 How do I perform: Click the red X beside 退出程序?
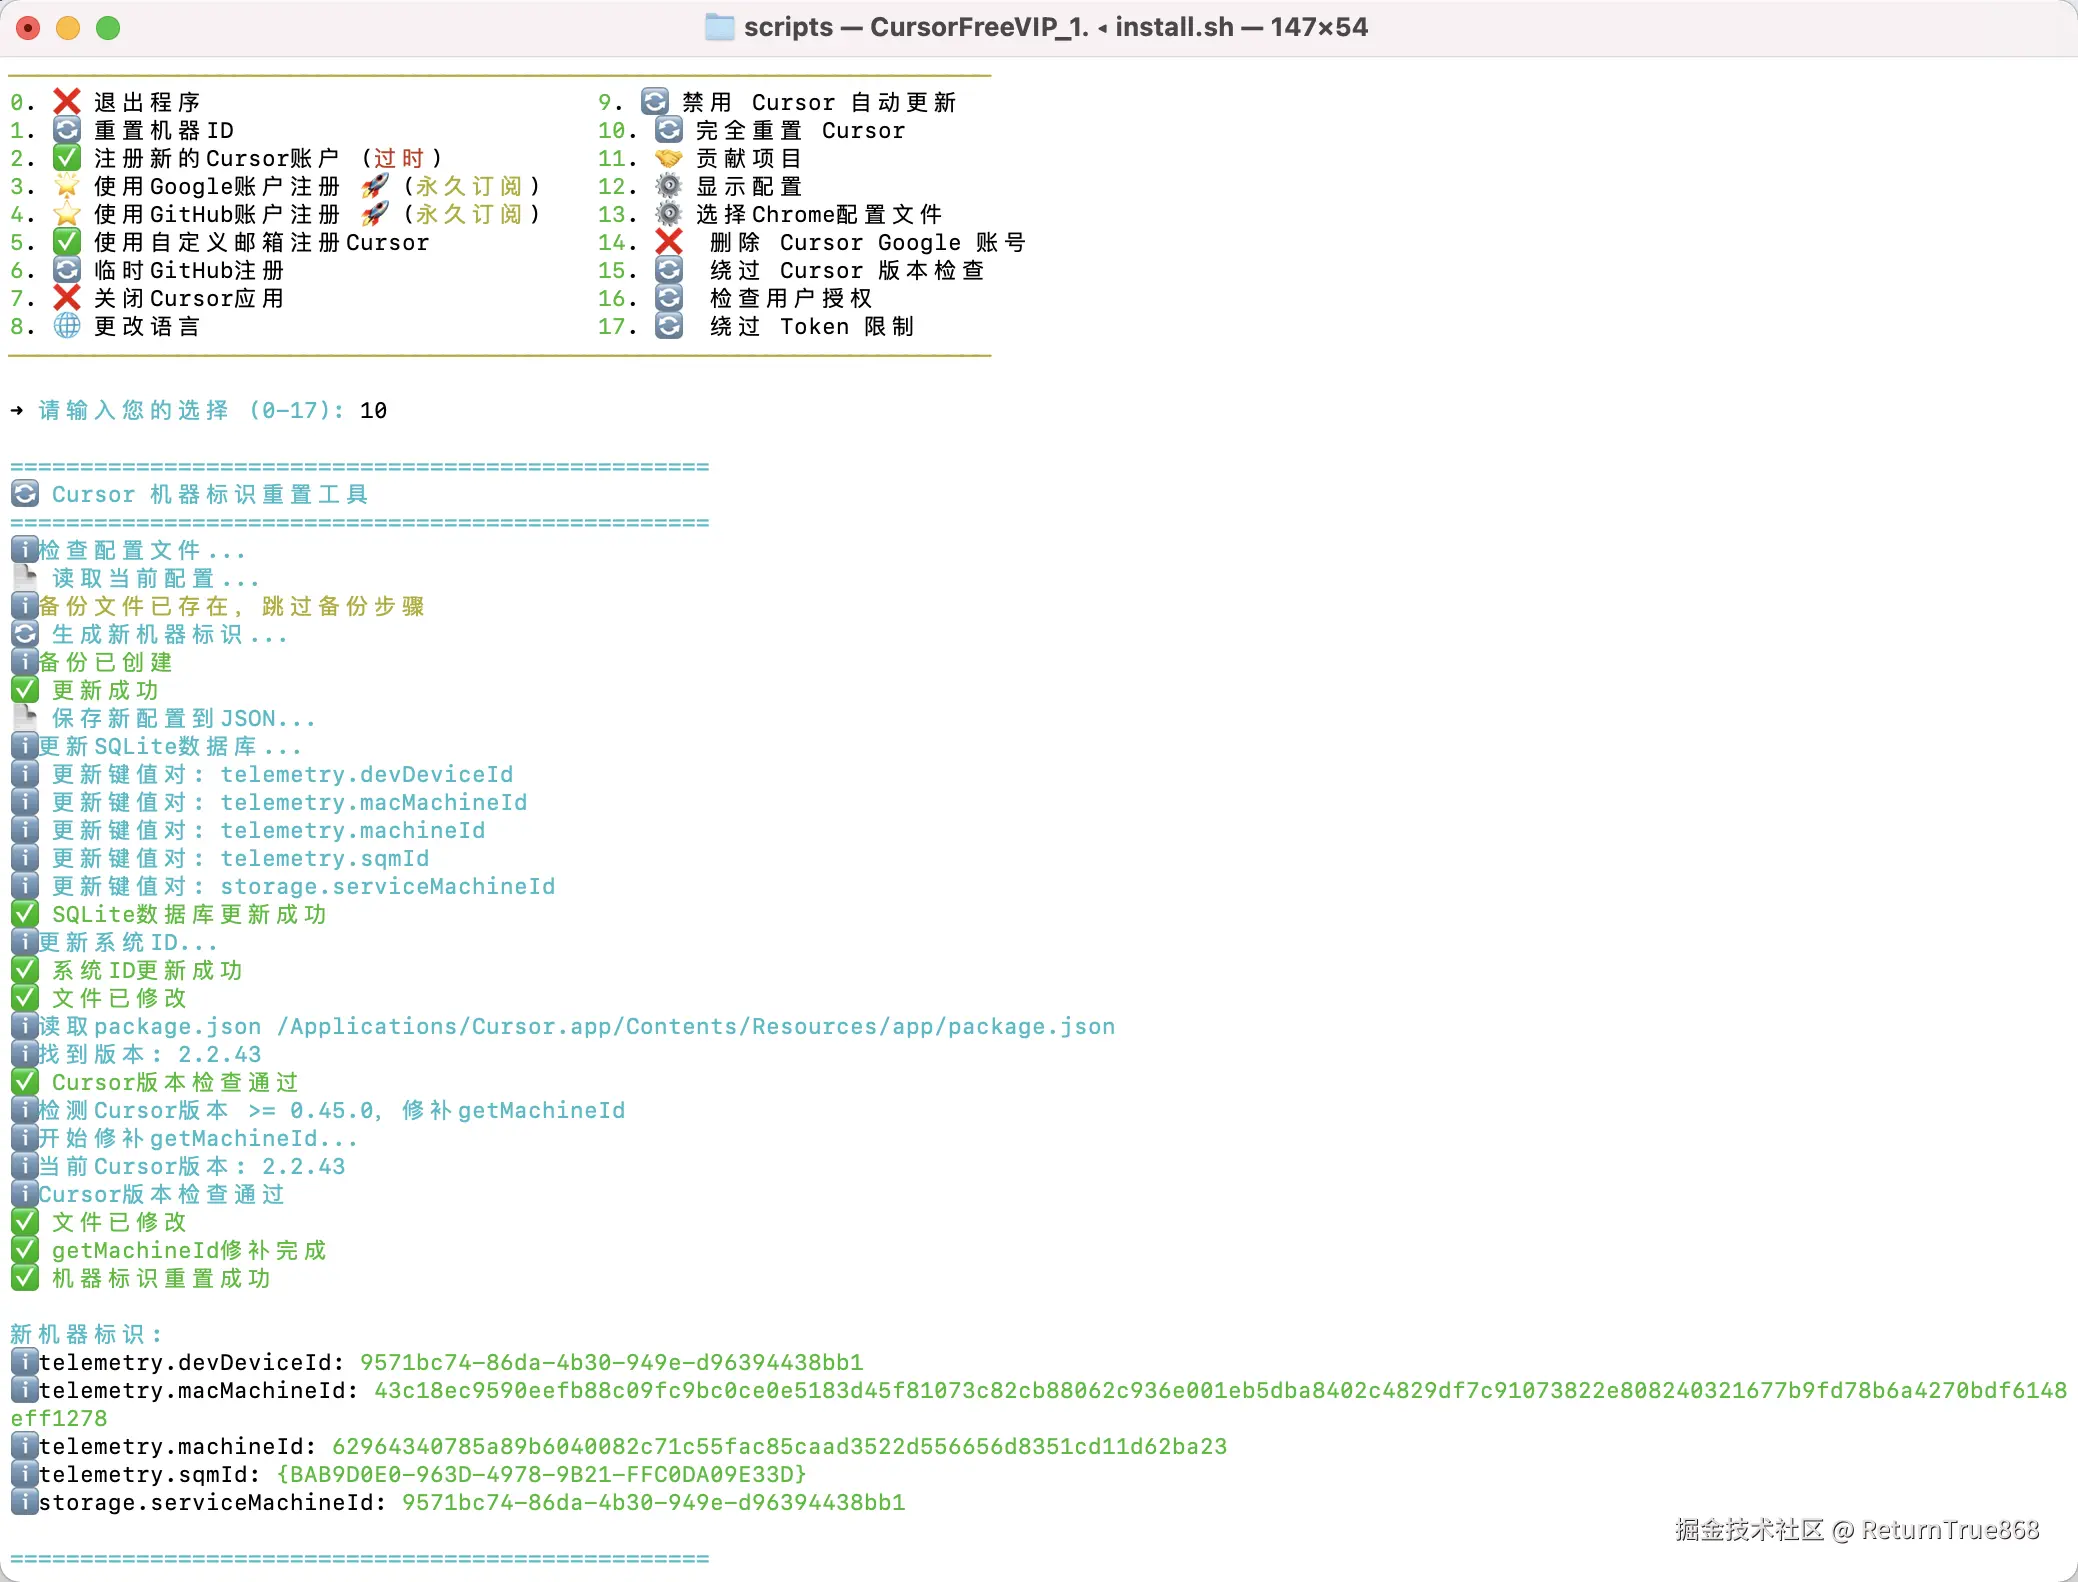67,102
